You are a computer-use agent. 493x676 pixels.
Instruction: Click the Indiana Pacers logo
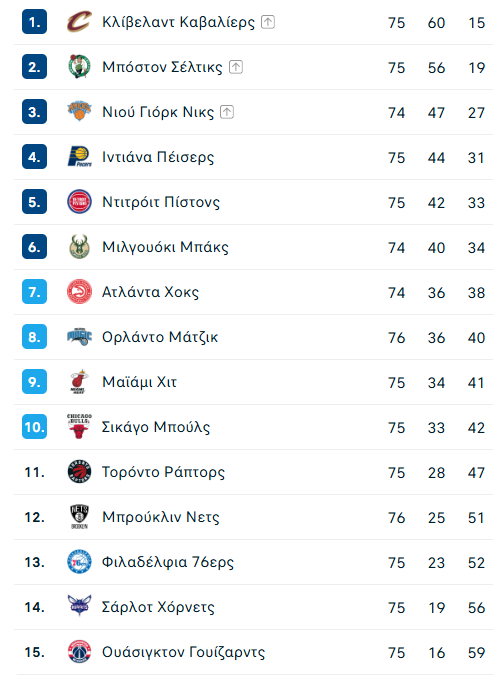79,157
